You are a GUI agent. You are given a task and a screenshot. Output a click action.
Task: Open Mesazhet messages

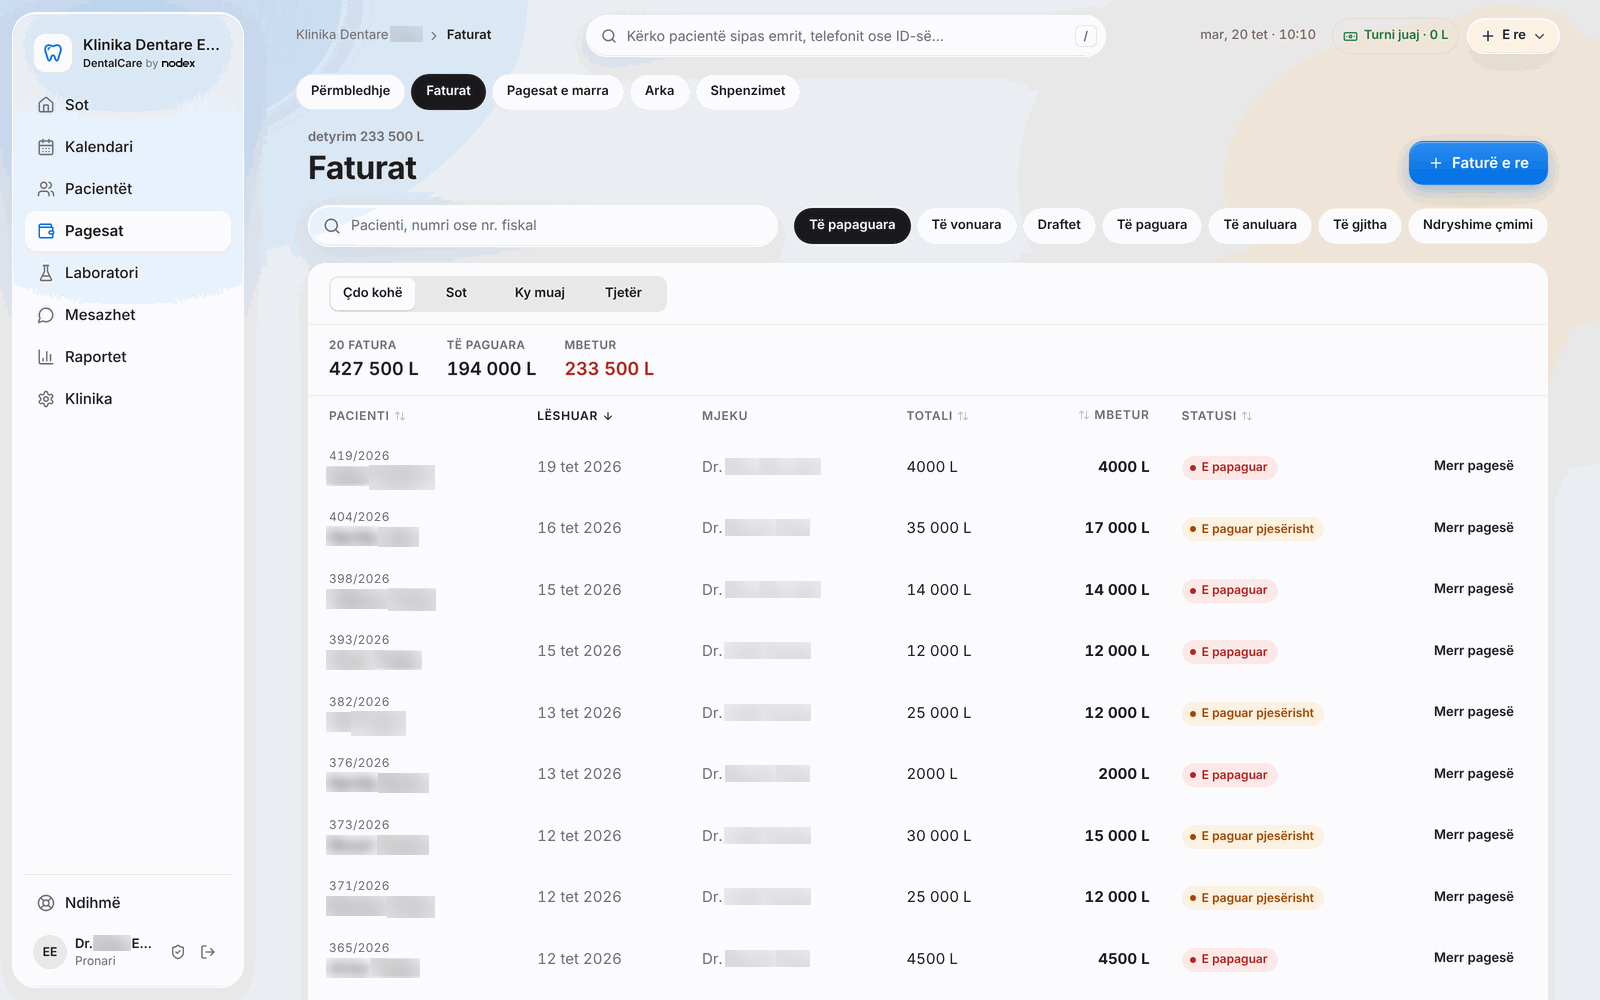point(128,315)
